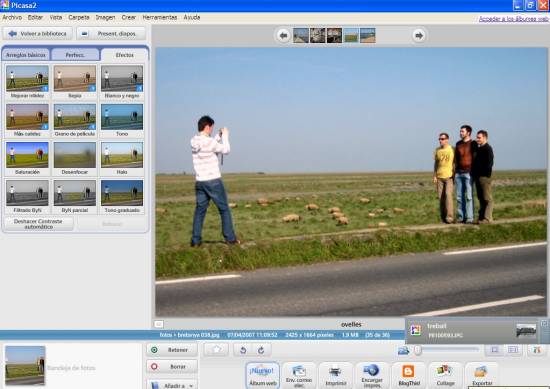Open the Herramientas menu
550x389 pixels.
click(x=160, y=17)
